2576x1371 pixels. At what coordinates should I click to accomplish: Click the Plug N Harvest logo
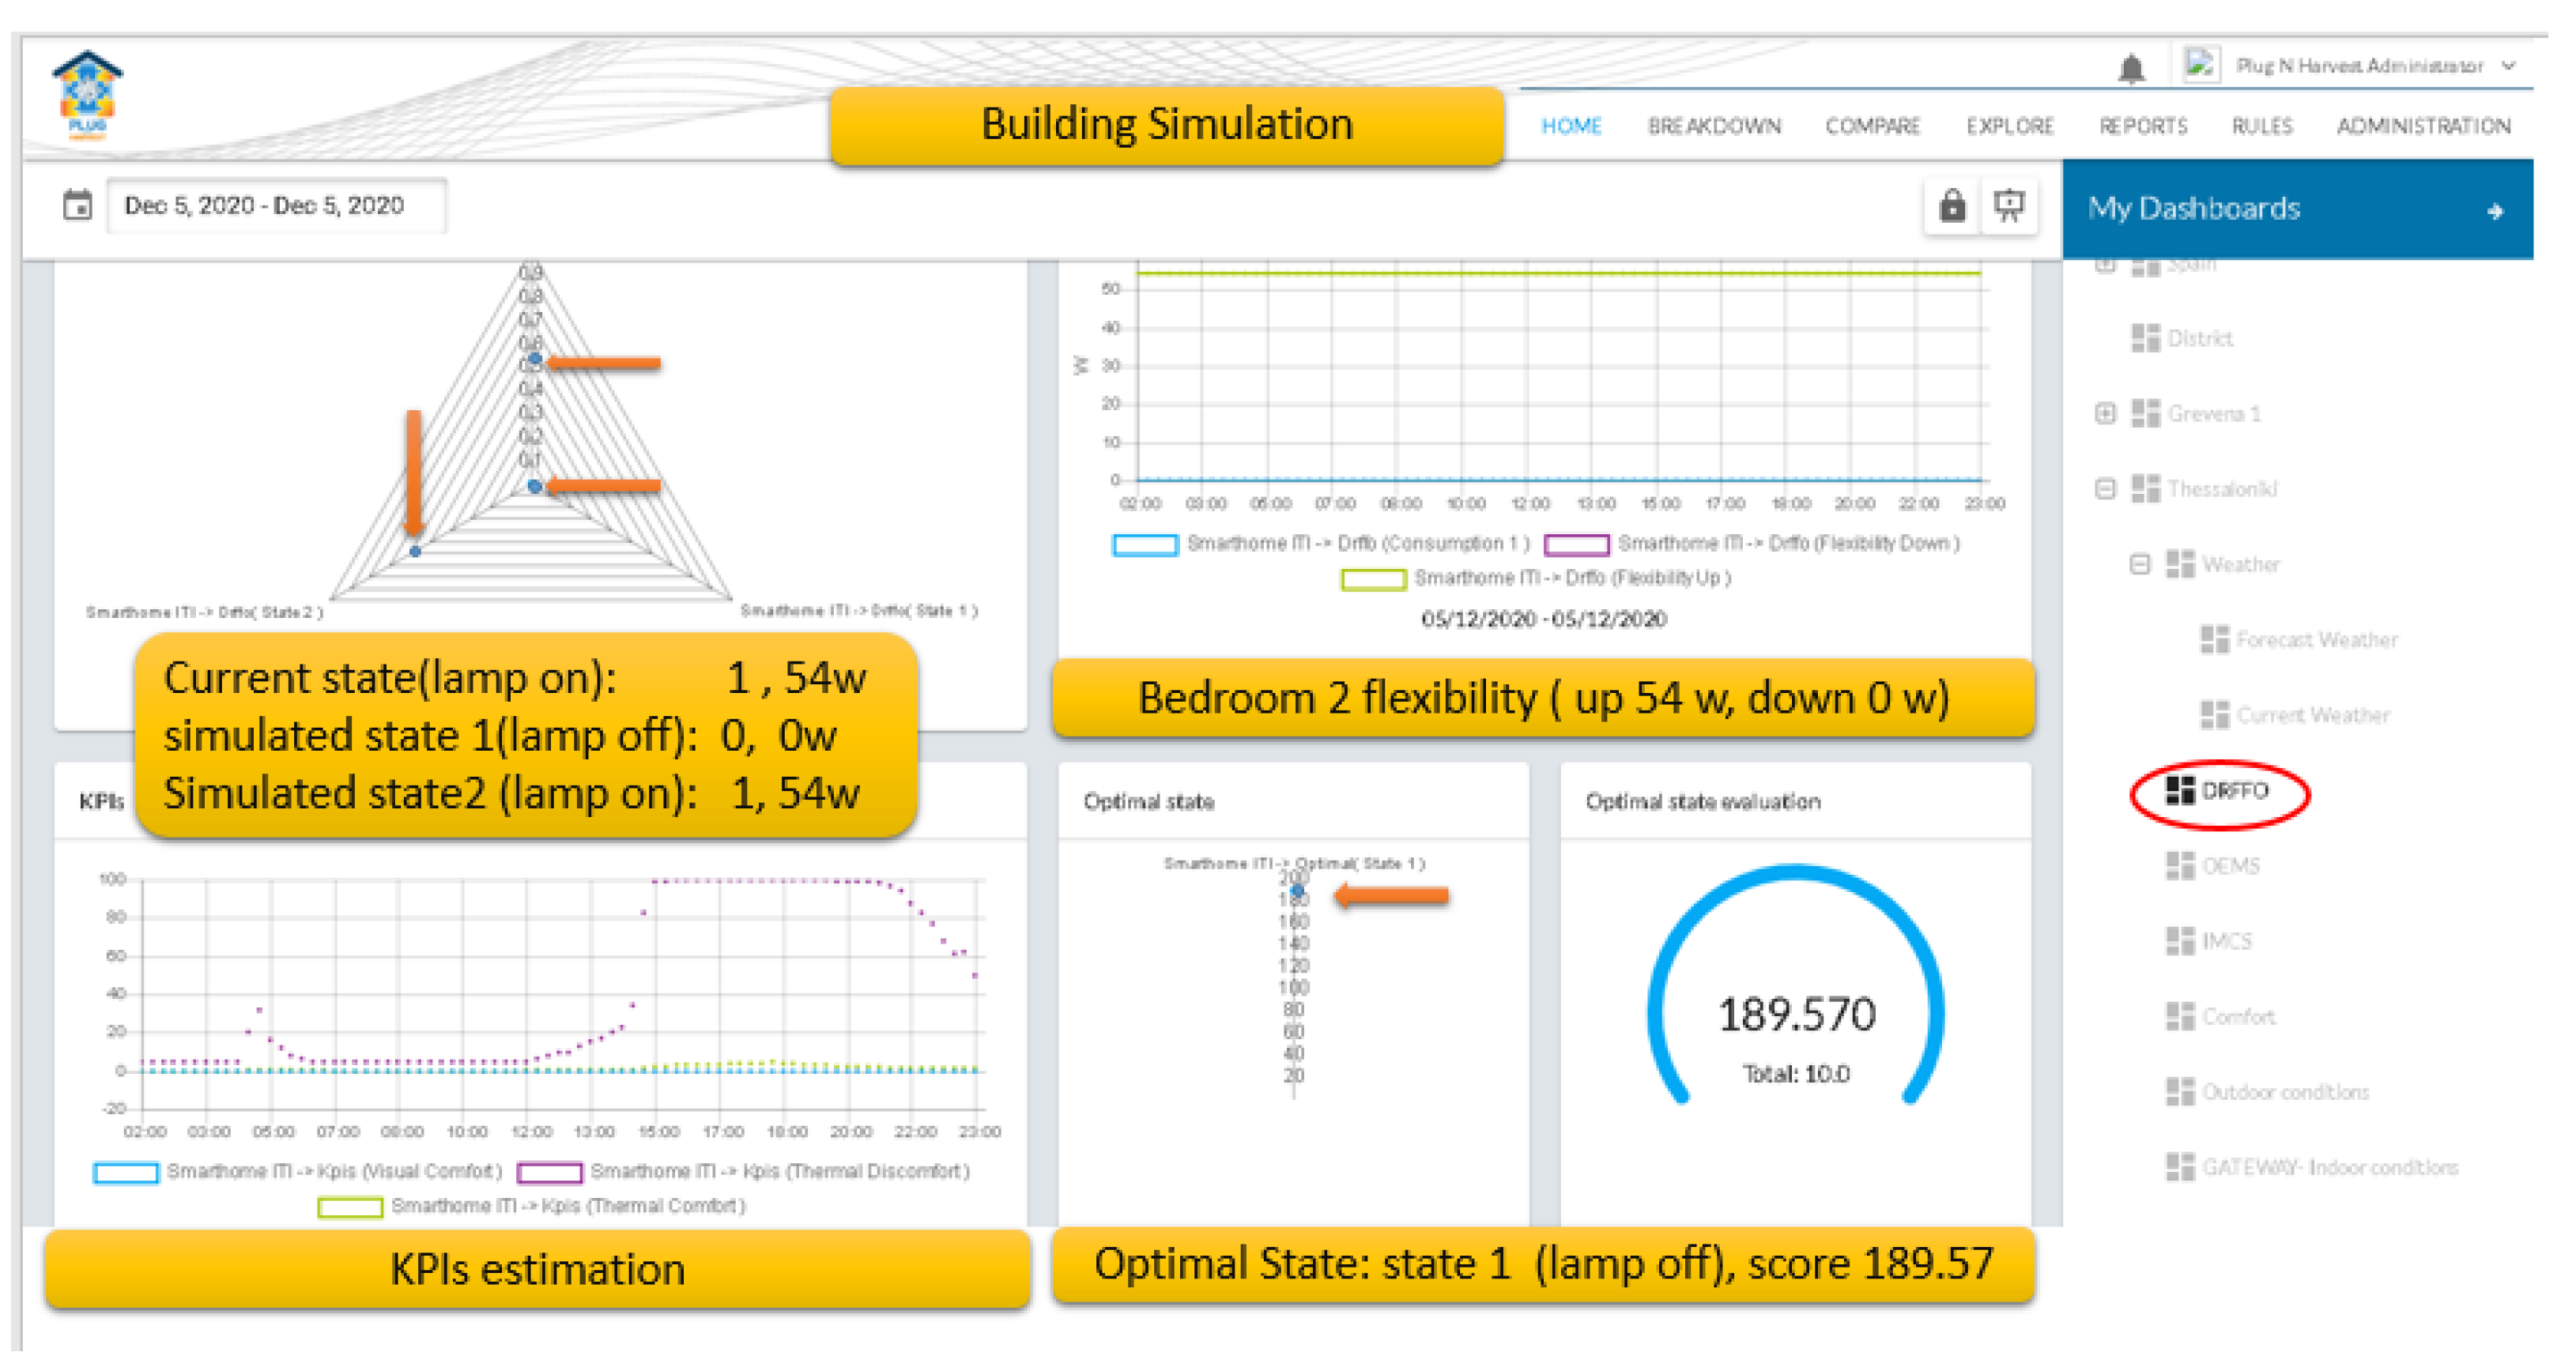pos(87,95)
